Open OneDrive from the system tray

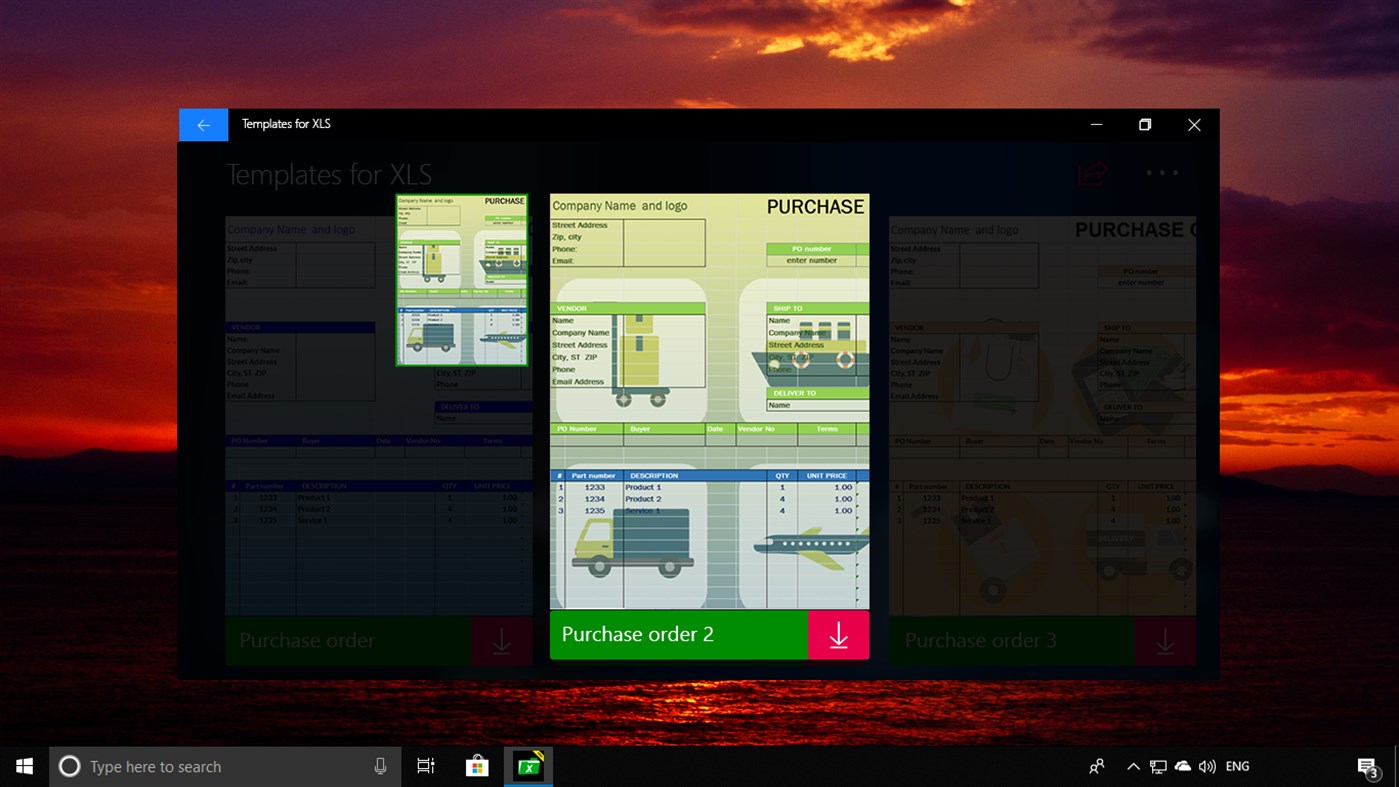point(1182,765)
